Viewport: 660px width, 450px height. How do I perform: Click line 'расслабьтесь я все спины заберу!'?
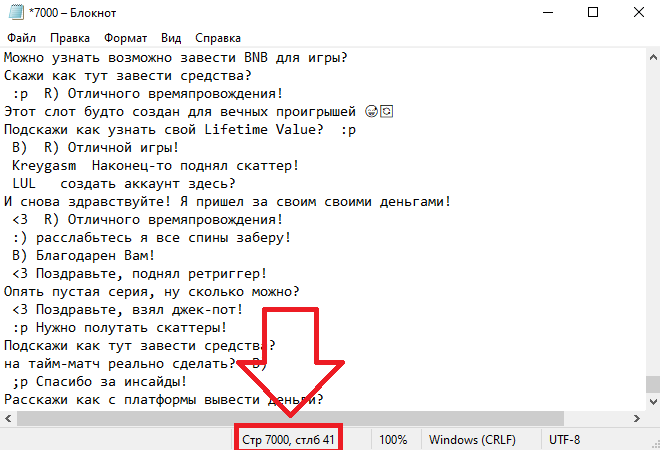152,237
